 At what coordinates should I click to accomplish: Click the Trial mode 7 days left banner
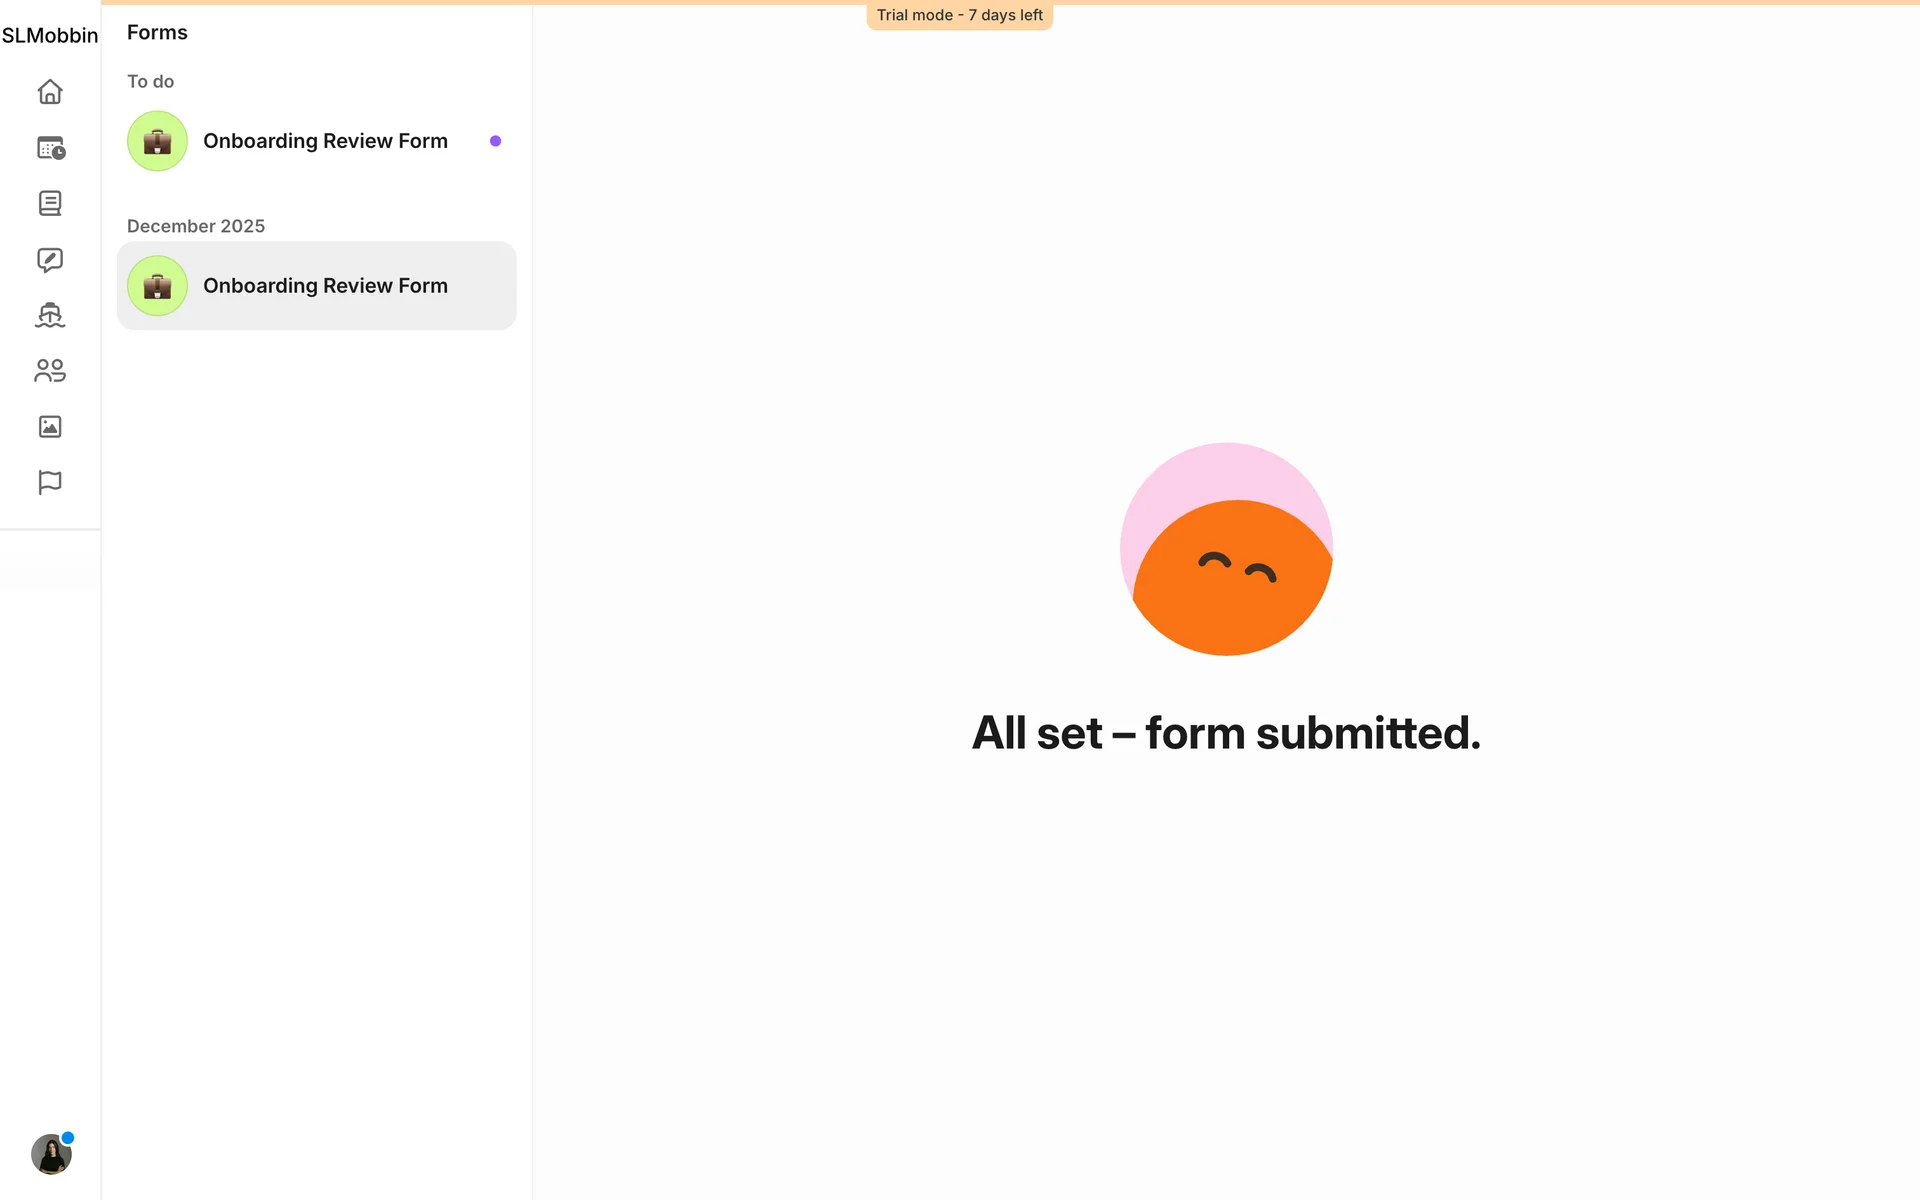coord(959,15)
